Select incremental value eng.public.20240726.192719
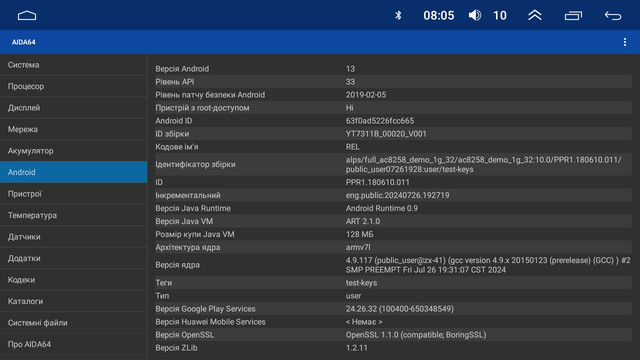Viewport: 640px width, 360px height. (x=398, y=196)
